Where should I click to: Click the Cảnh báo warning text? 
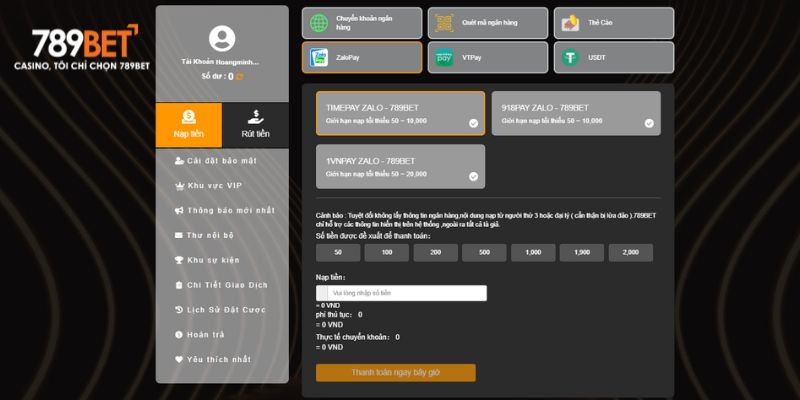click(486, 220)
